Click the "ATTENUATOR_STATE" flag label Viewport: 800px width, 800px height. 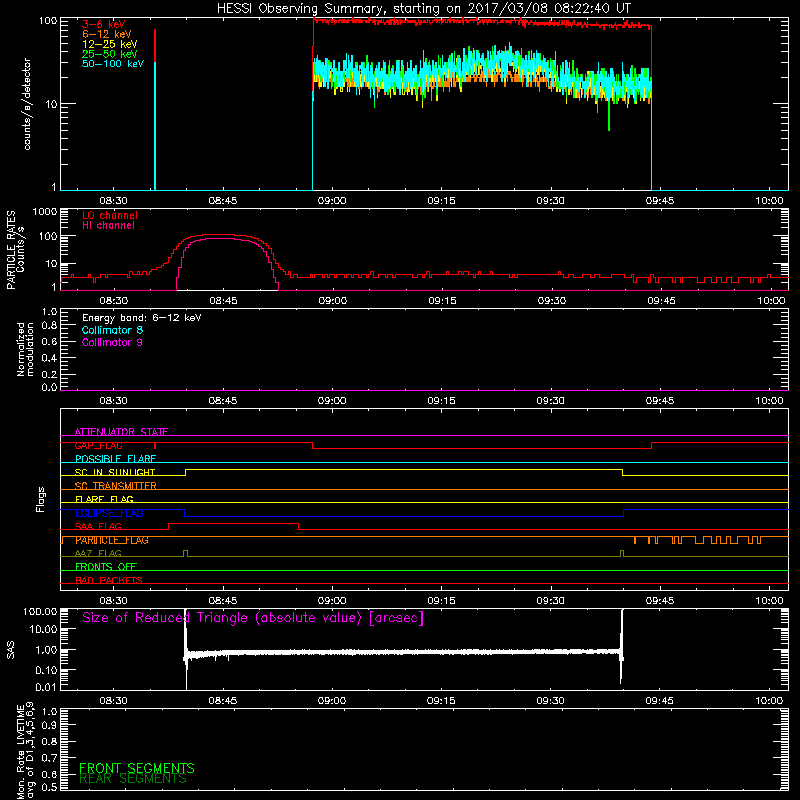(121, 432)
